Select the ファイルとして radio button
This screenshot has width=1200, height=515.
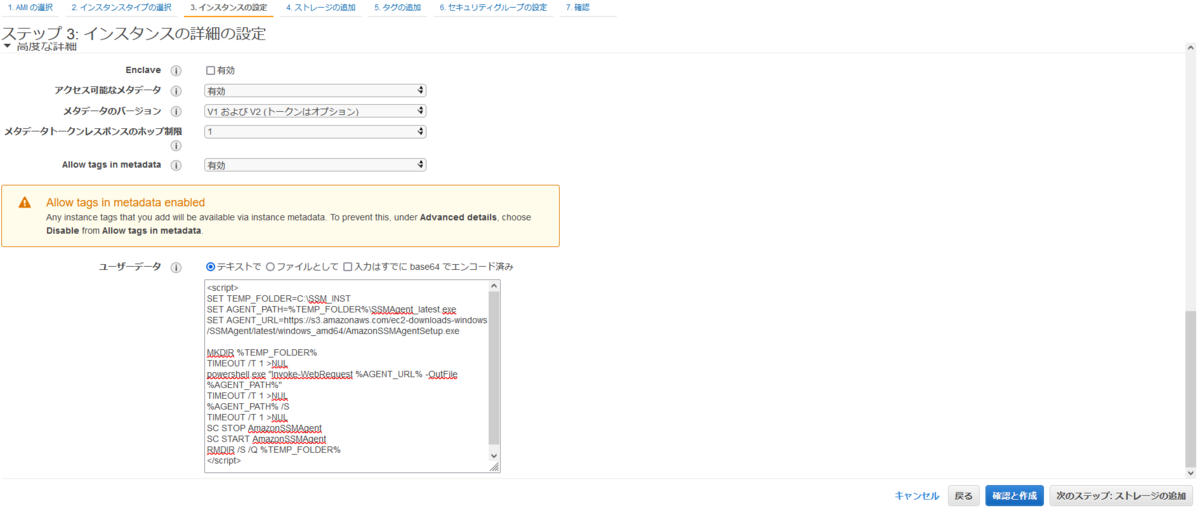coord(270,267)
